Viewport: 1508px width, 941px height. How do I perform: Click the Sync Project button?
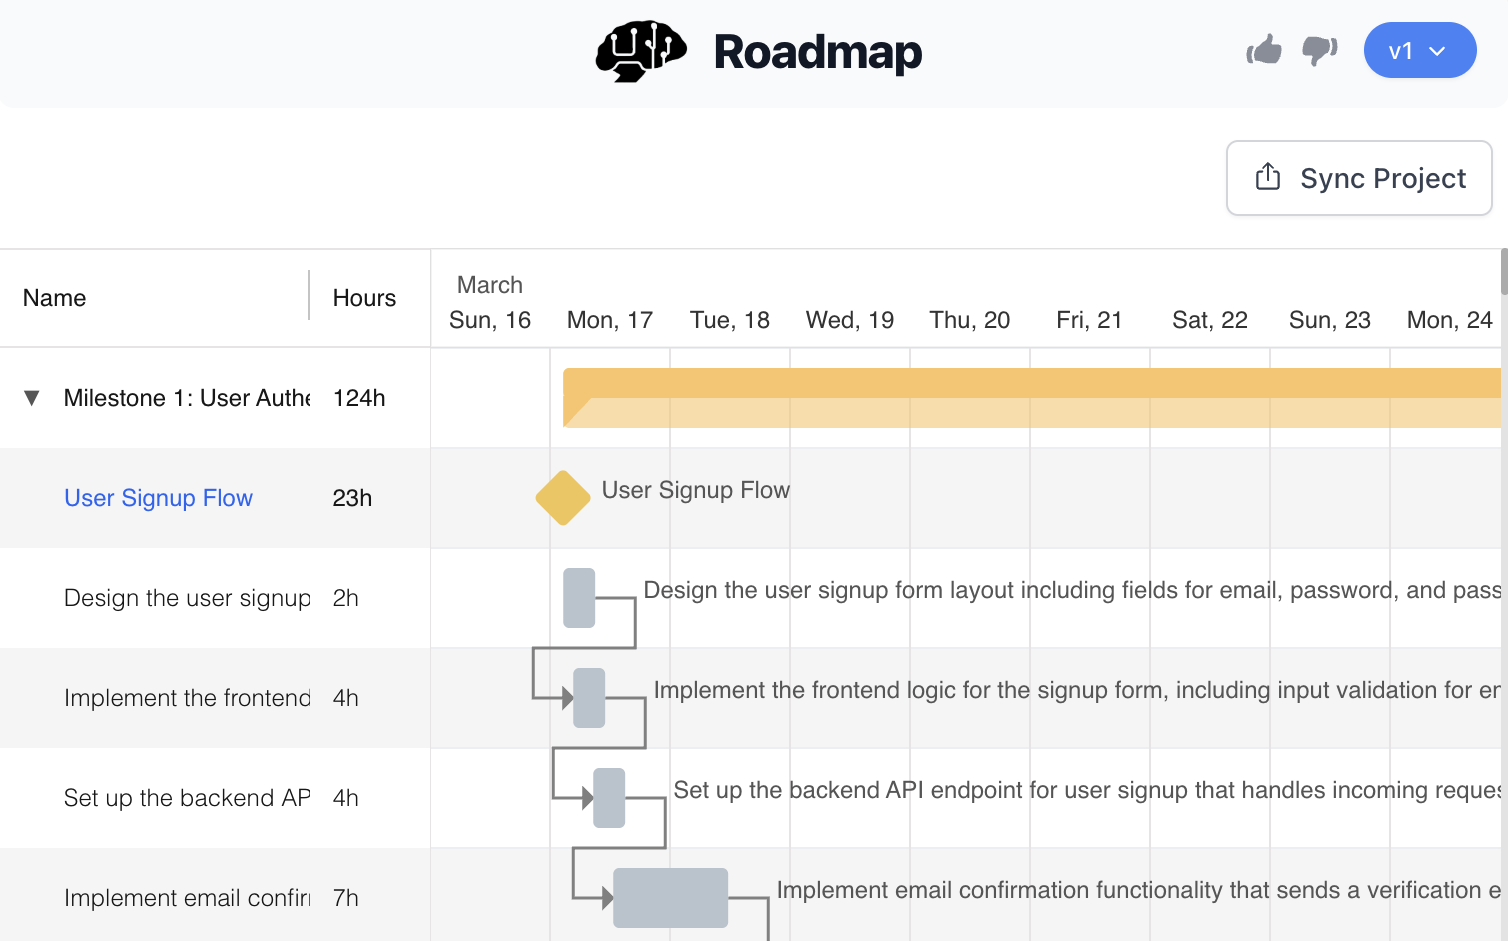coord(1358,178)
